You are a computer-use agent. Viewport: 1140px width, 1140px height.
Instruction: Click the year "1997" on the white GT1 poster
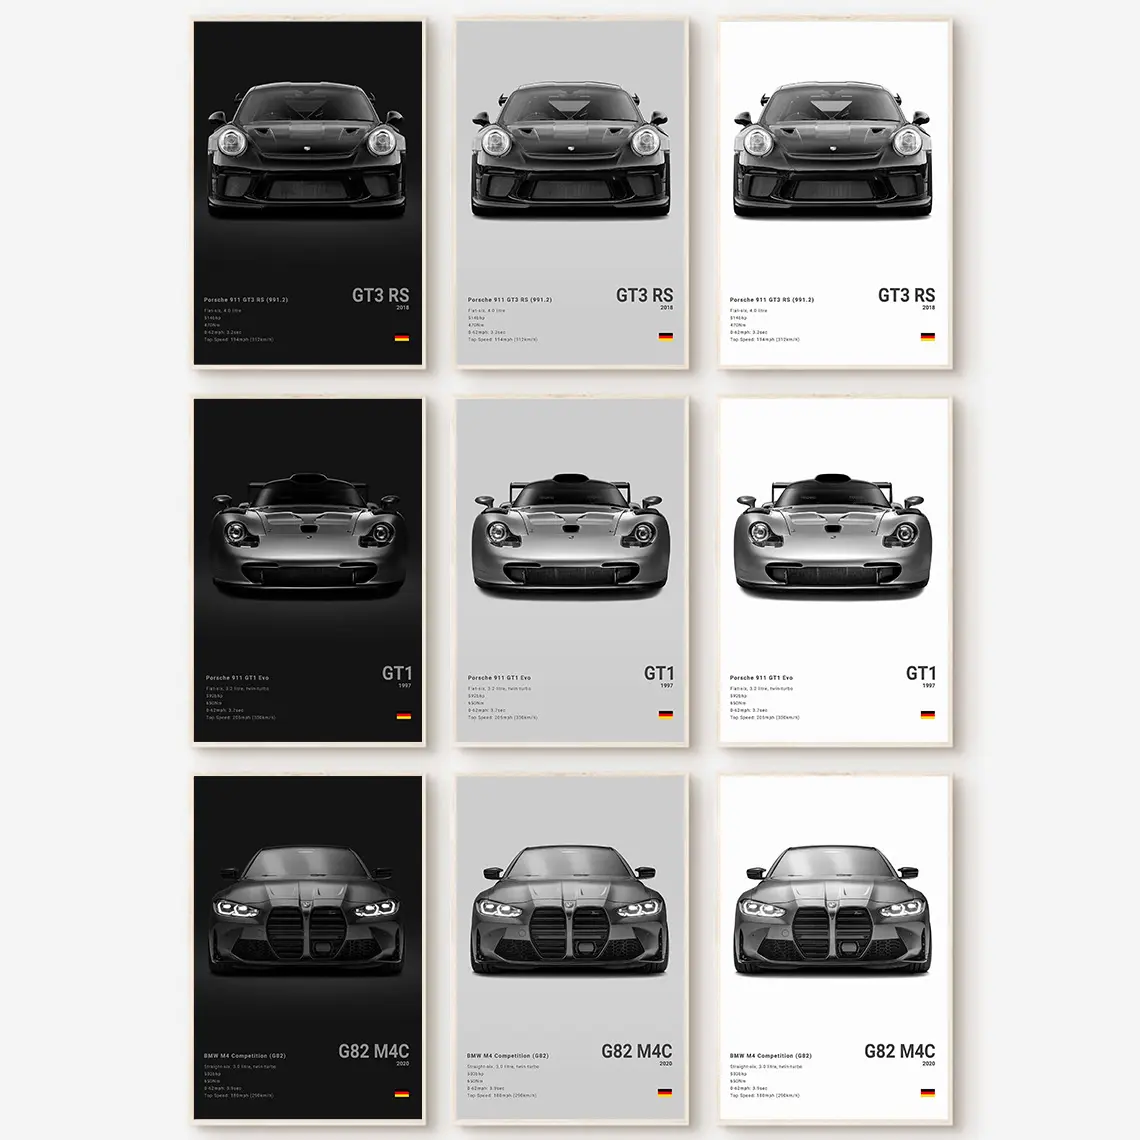[x=928, y=686]
